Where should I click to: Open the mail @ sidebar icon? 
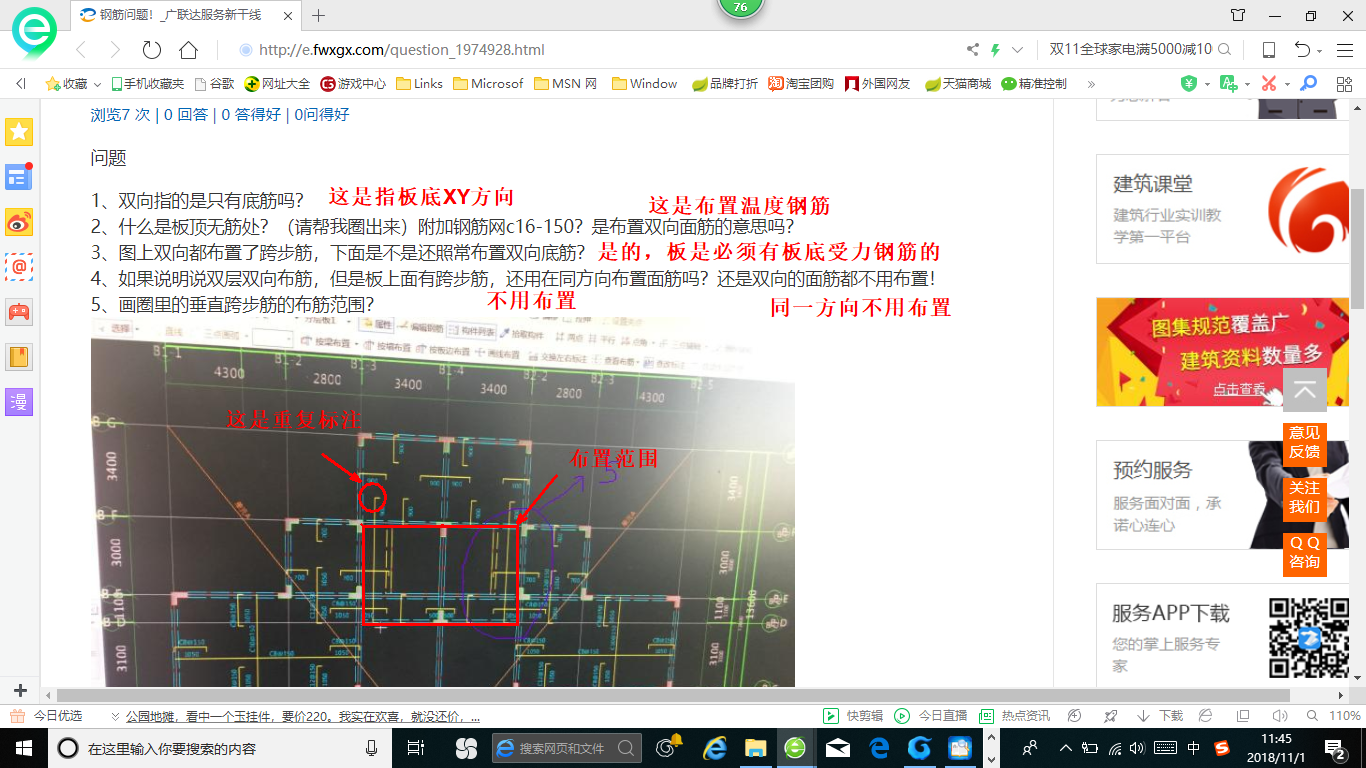(19, 266)
